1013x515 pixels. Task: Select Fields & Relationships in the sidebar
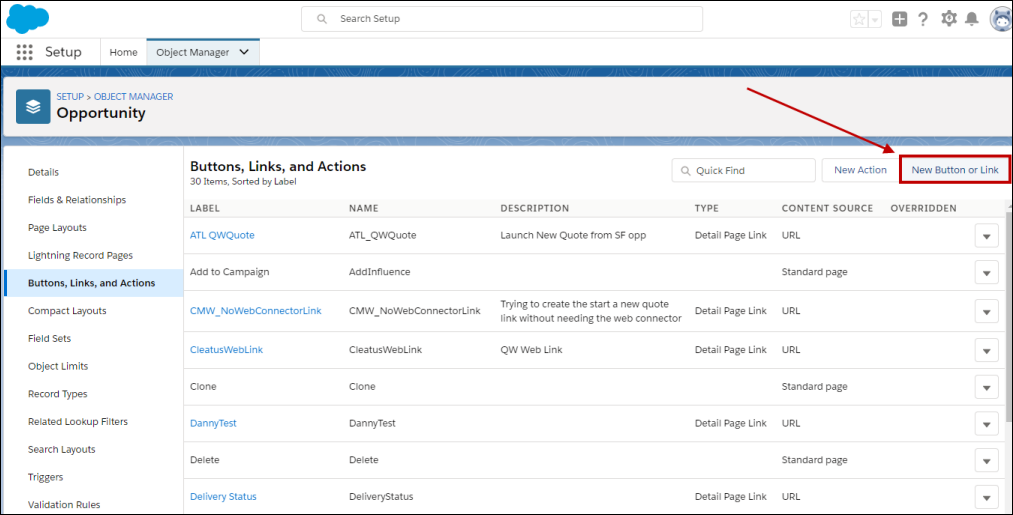pyautogui.click(x=77, y=200)
